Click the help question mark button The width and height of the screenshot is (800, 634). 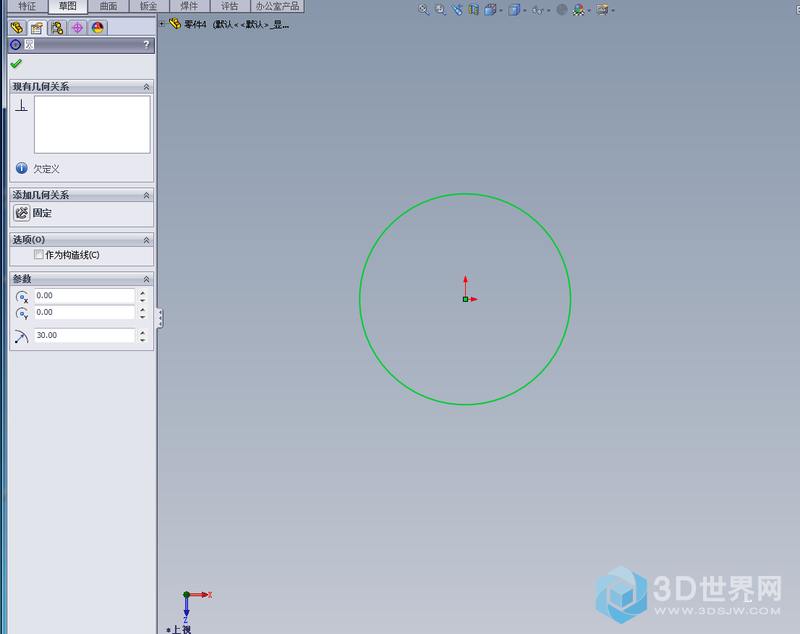[146, 45]
